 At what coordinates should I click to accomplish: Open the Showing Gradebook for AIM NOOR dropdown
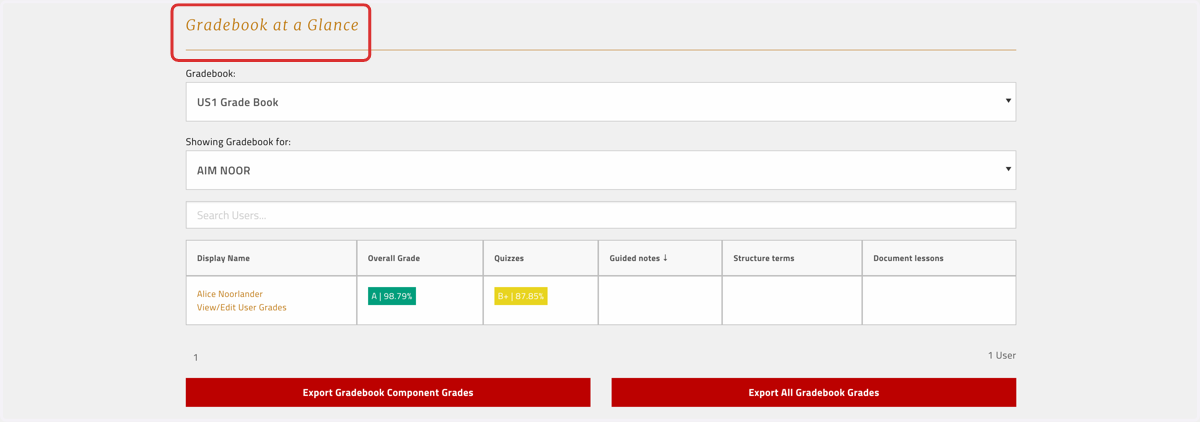(600, 170)
